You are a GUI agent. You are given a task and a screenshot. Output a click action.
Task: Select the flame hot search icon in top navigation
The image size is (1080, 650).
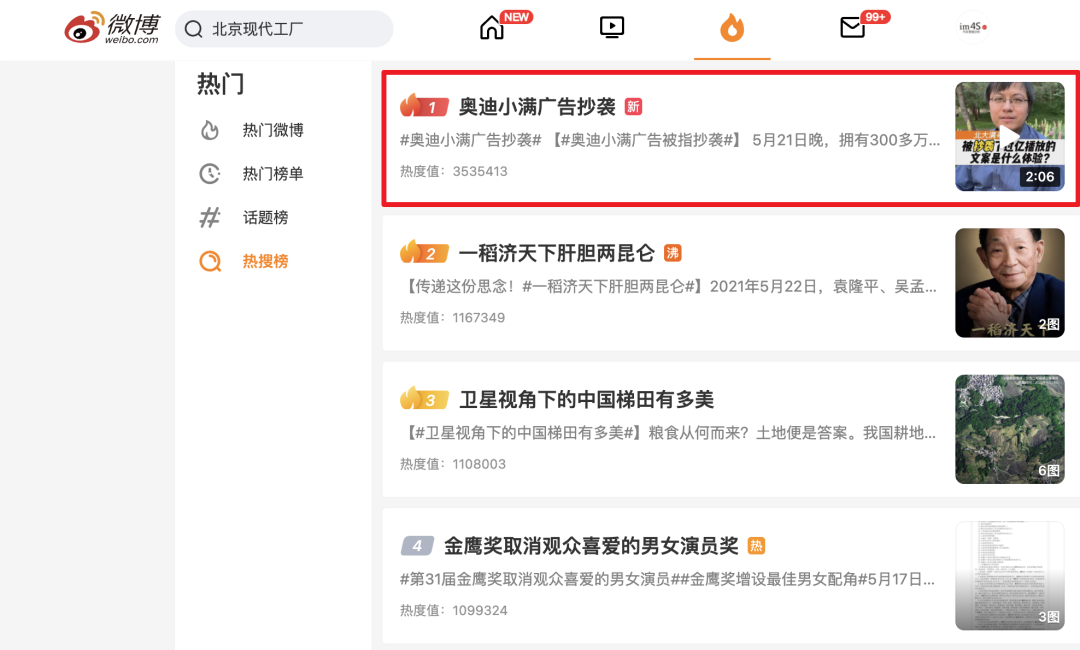tap(732, 29)
